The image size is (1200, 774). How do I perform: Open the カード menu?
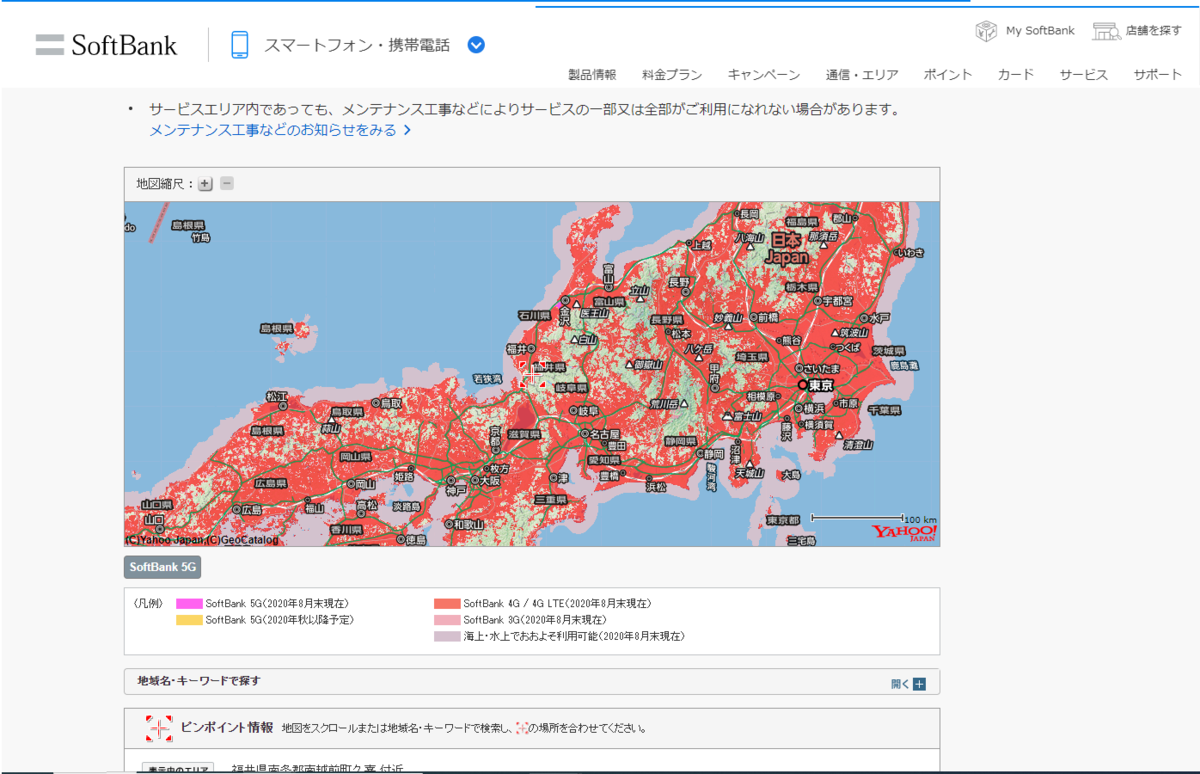coord(1016,75)
